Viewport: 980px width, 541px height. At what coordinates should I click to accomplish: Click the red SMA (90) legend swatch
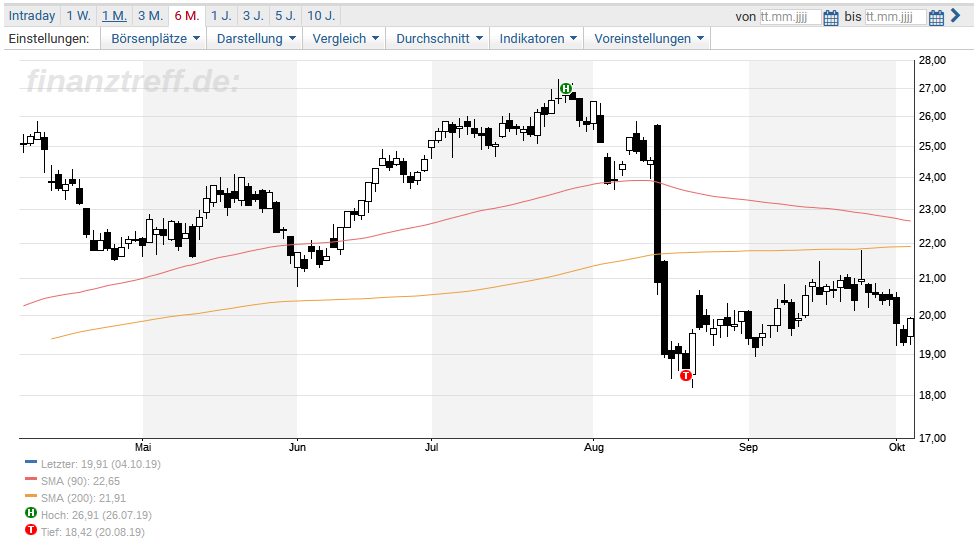31,479
